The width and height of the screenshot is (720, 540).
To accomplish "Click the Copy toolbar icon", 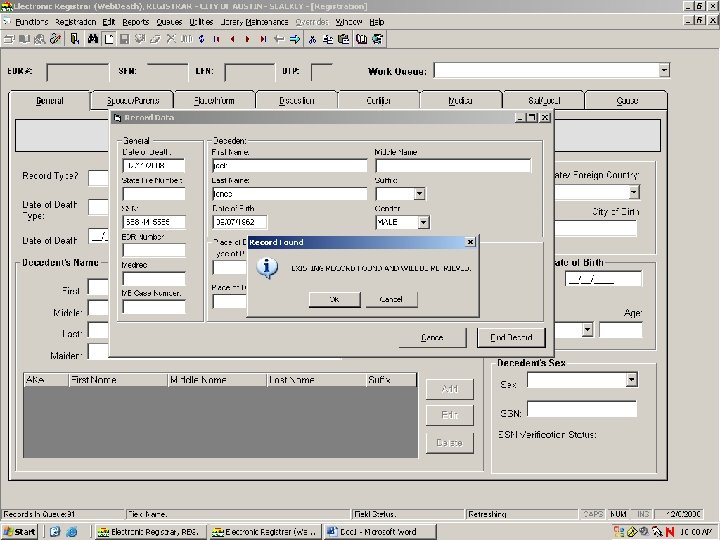I will tap(327, 39).
